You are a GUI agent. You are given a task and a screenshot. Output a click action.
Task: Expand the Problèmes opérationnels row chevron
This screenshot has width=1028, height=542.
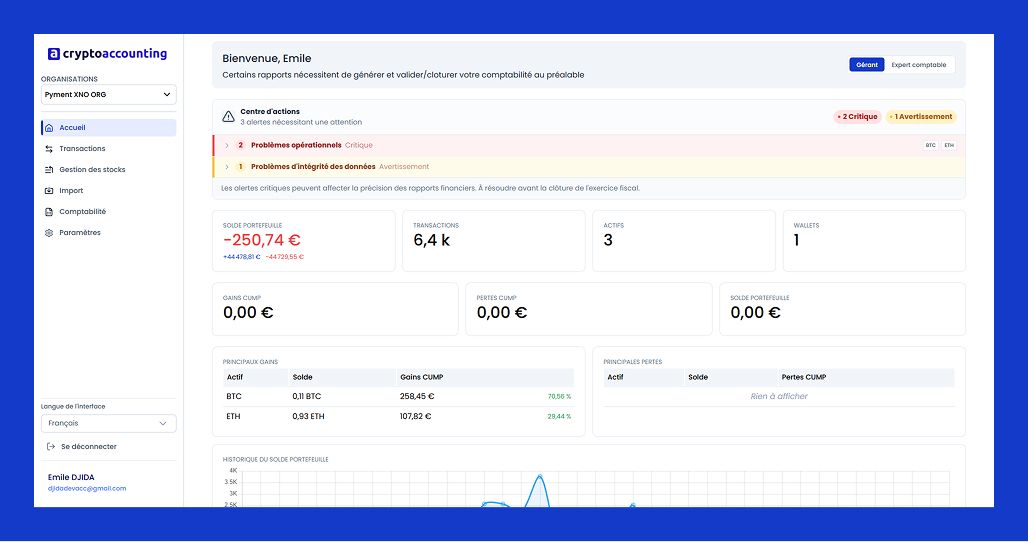227,145
